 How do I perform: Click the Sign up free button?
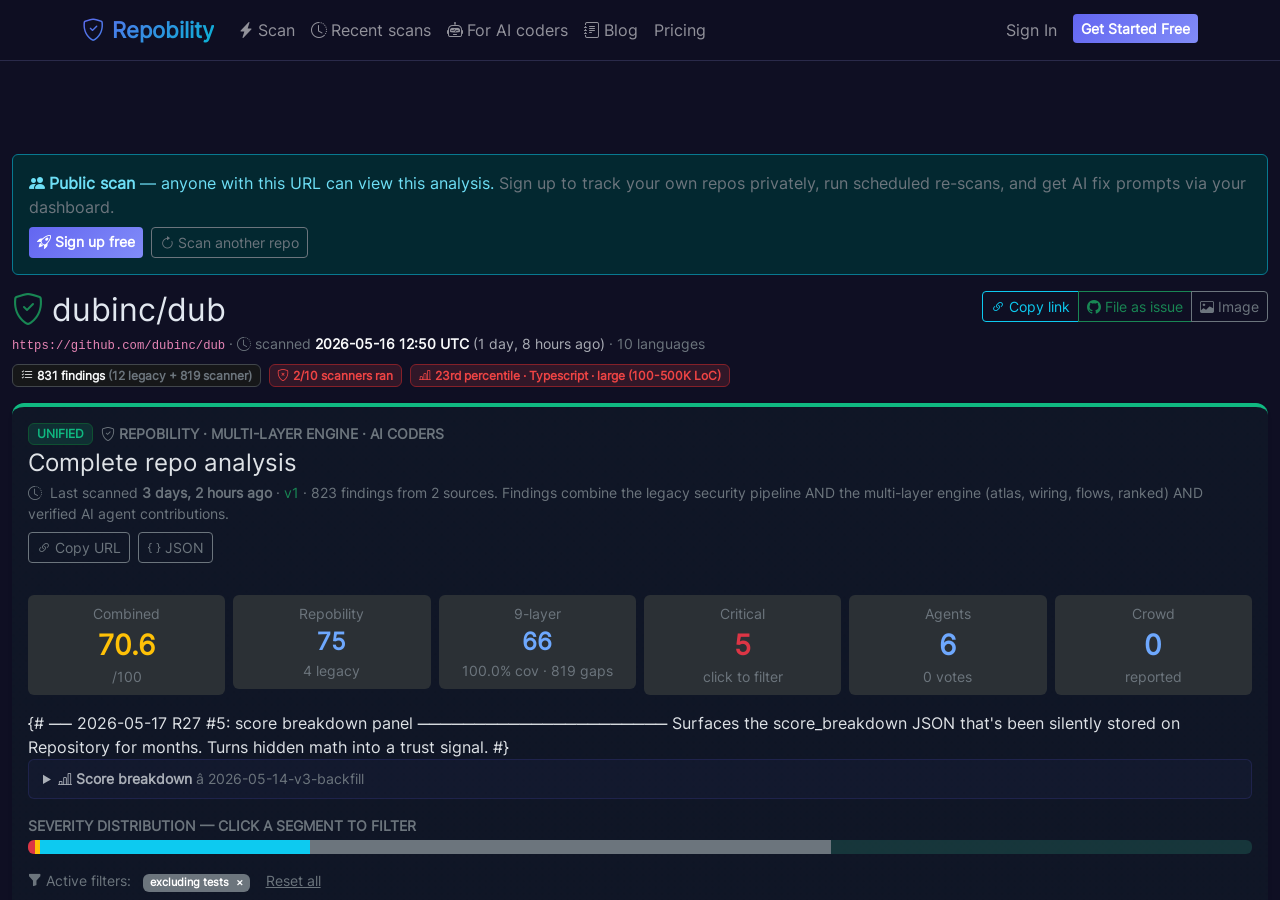[x=86, y=242]
